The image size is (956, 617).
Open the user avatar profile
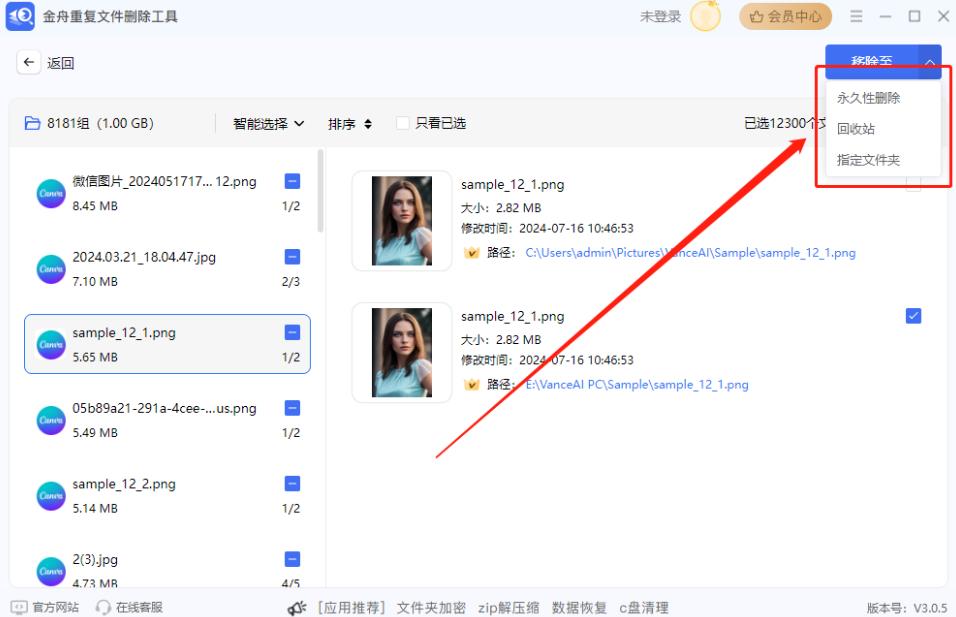pos(705,16)
